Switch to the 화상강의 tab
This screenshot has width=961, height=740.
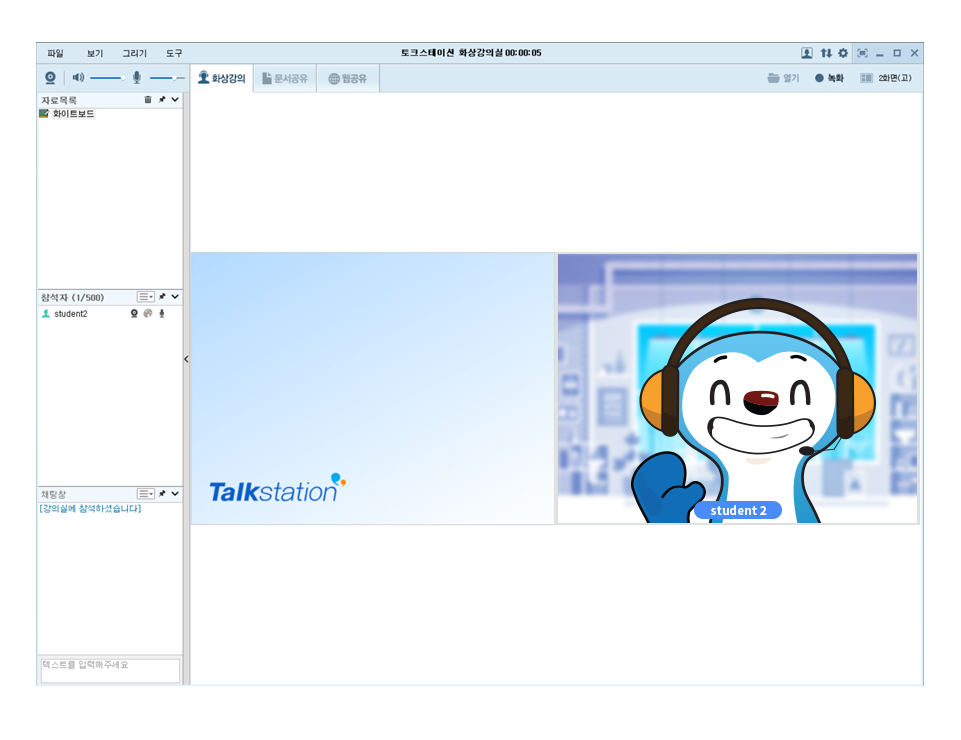pyautogui.click(x=221, y=78)
